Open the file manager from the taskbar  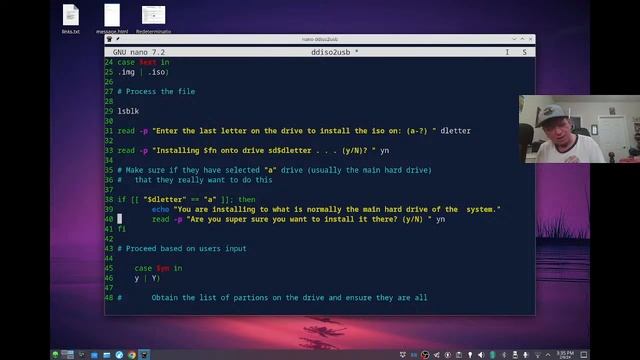coord(107,355)
